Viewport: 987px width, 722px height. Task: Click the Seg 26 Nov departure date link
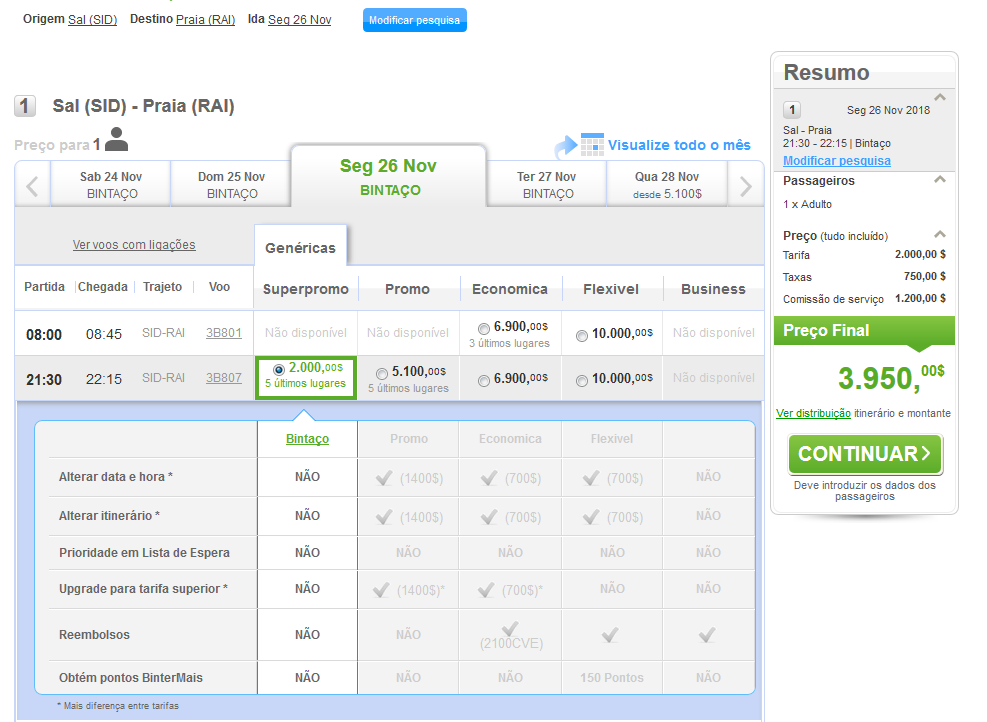pos(300,20)
